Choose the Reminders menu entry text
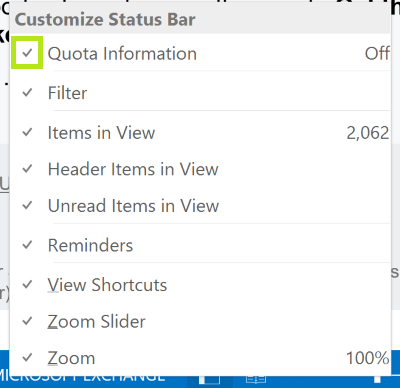 (x=90, y=245)
